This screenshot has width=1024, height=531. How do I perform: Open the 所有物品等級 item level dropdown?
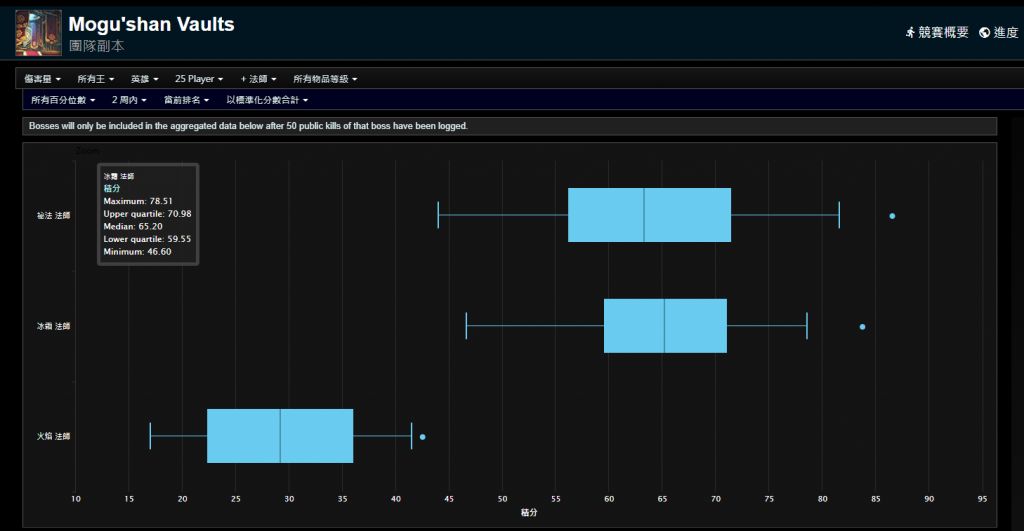[x=325, y=78]
